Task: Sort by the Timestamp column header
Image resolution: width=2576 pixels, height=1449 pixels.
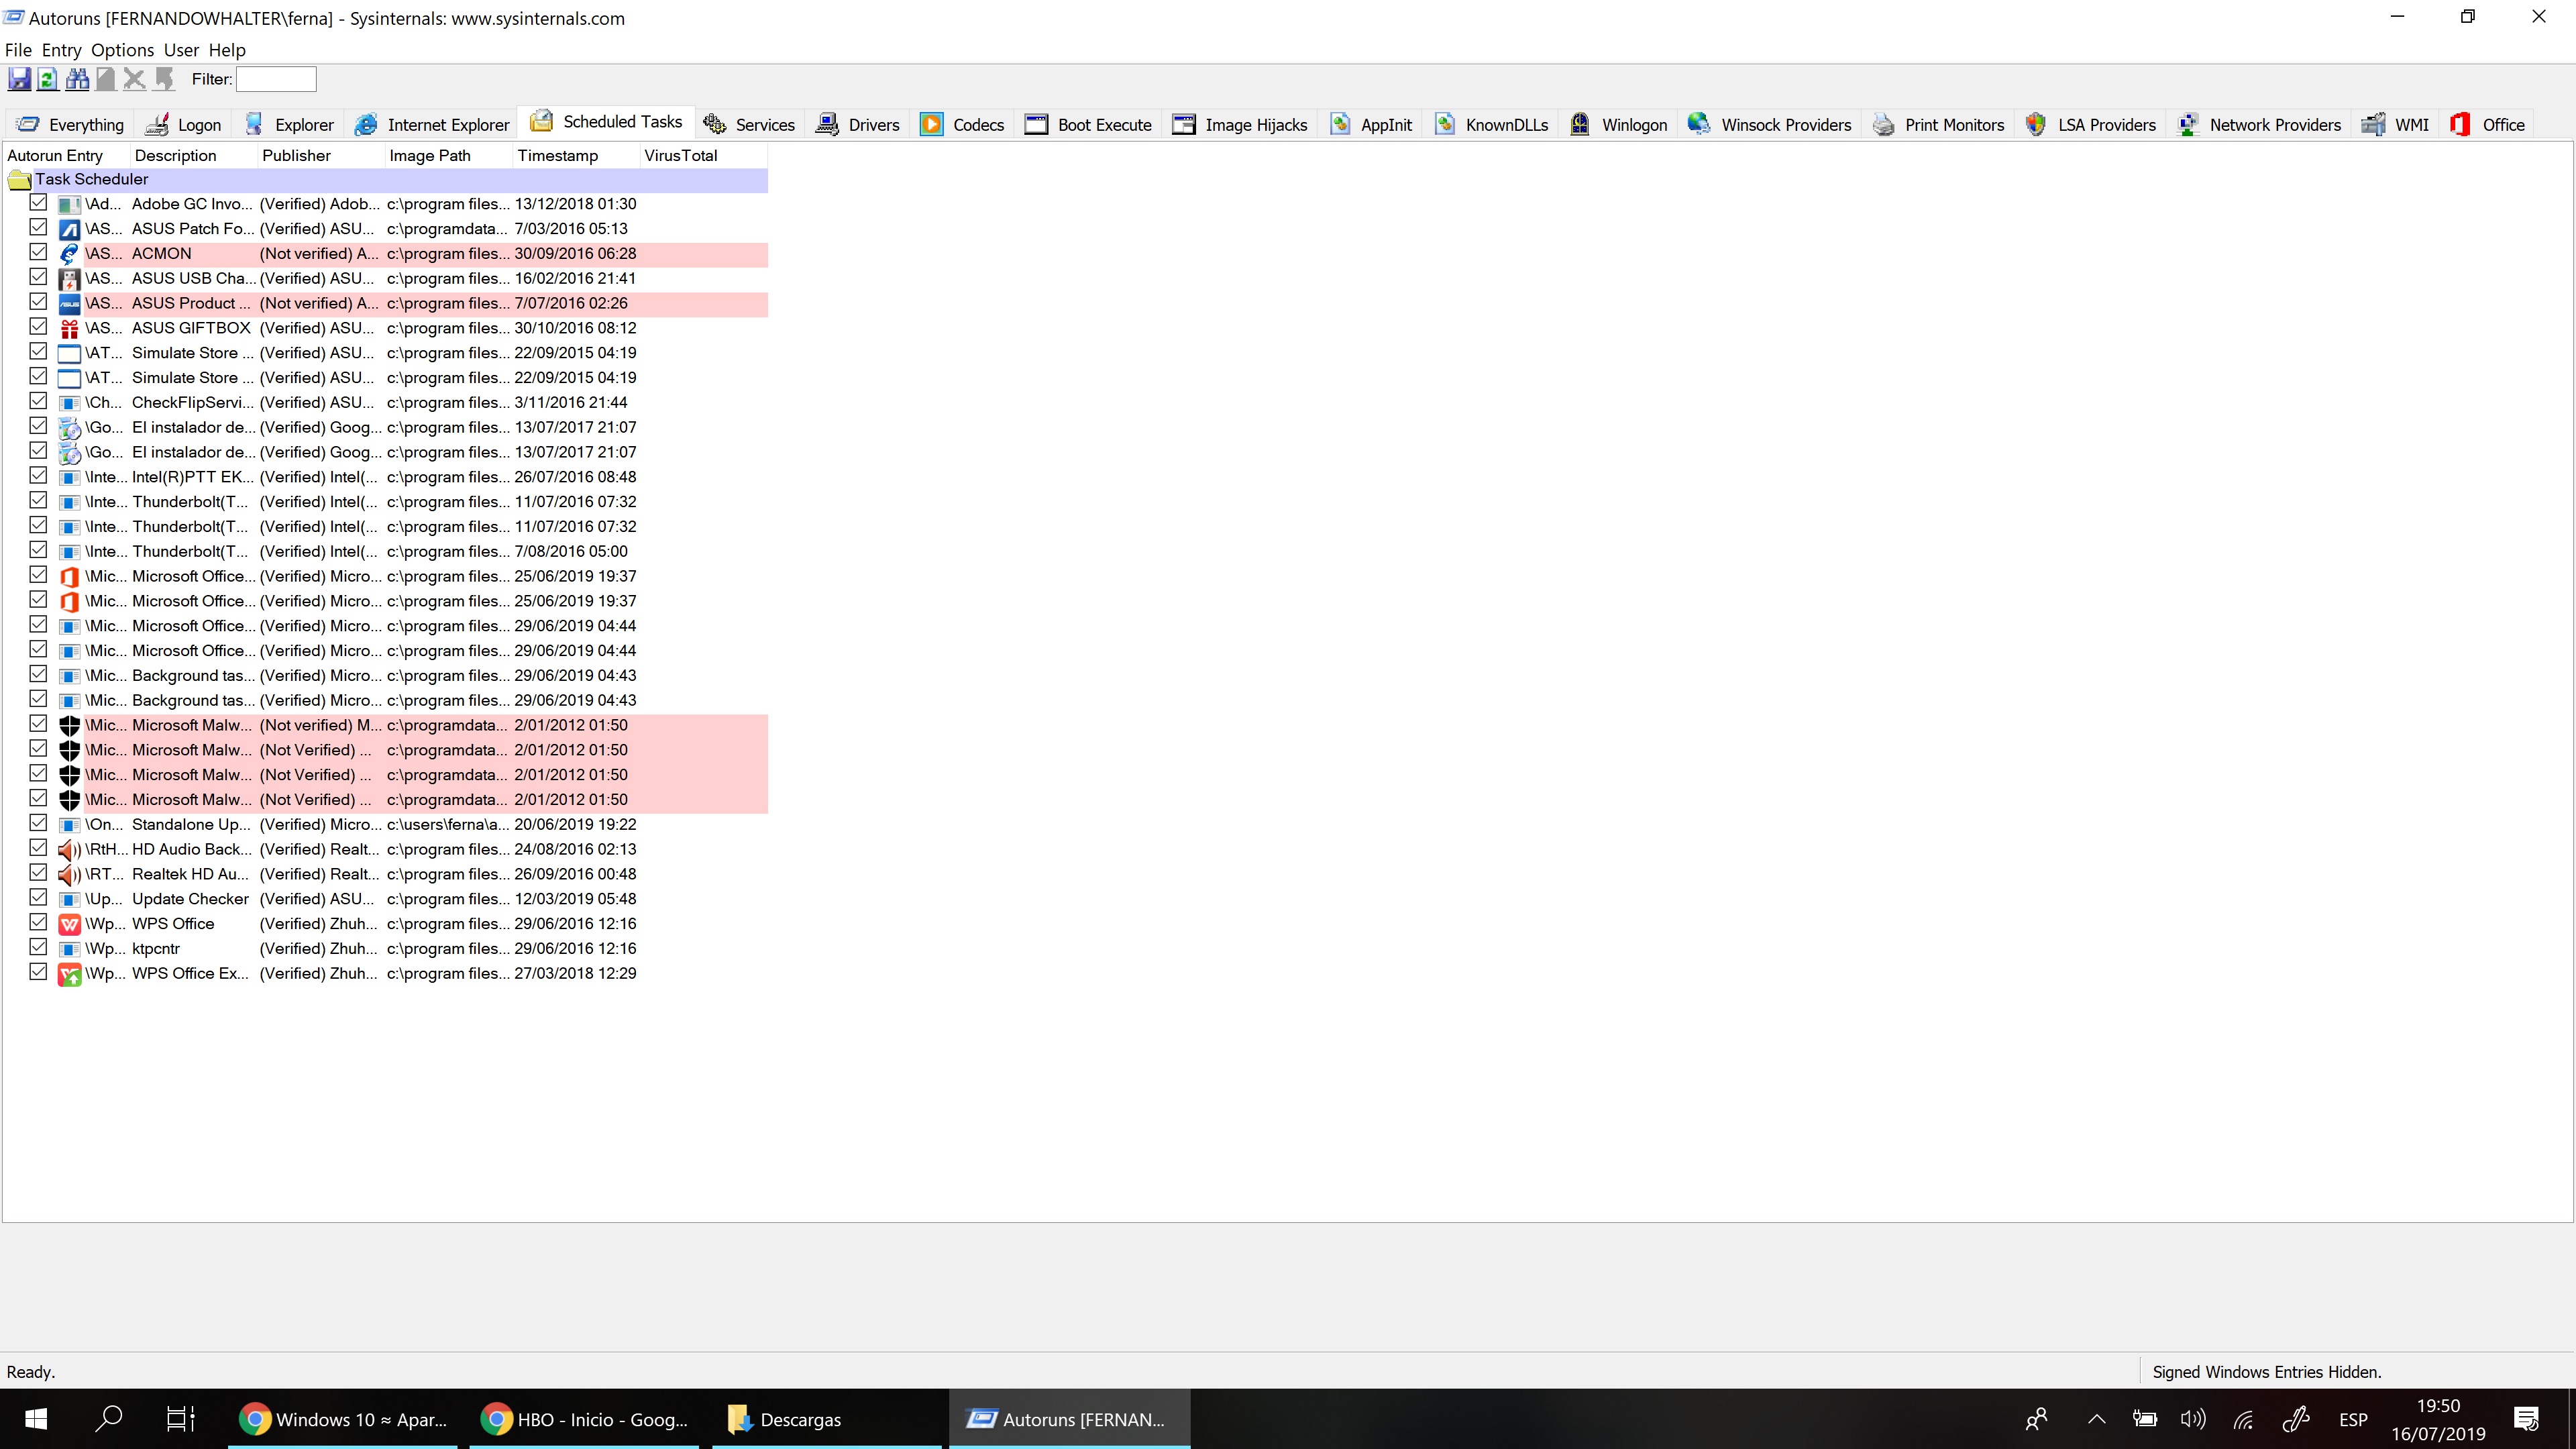Action: [x=558, y=156]
